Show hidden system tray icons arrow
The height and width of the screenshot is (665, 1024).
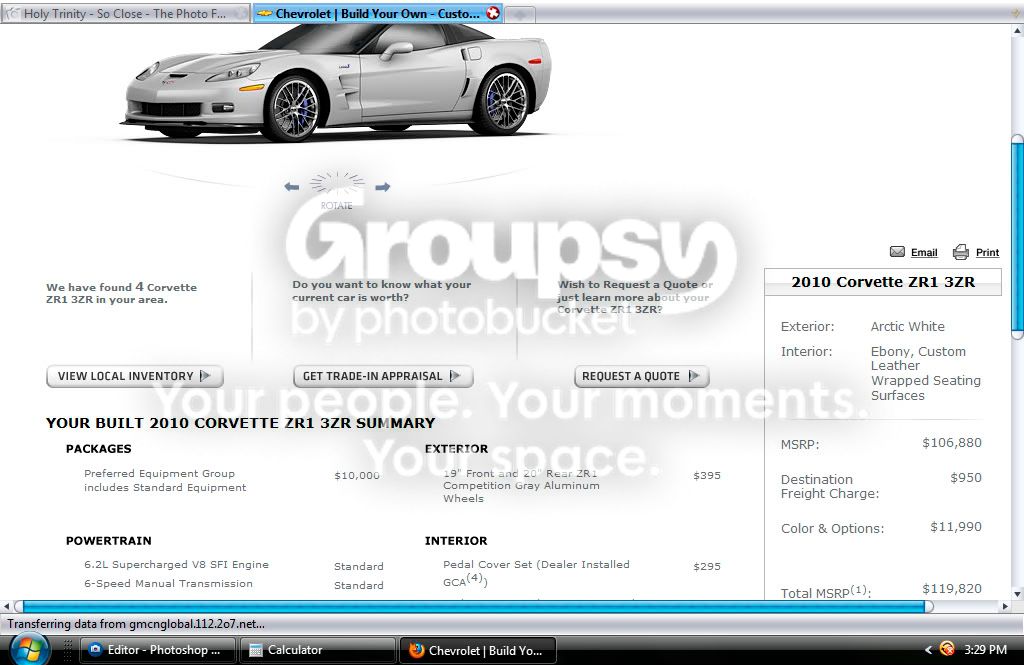click(x=928, y=649)
